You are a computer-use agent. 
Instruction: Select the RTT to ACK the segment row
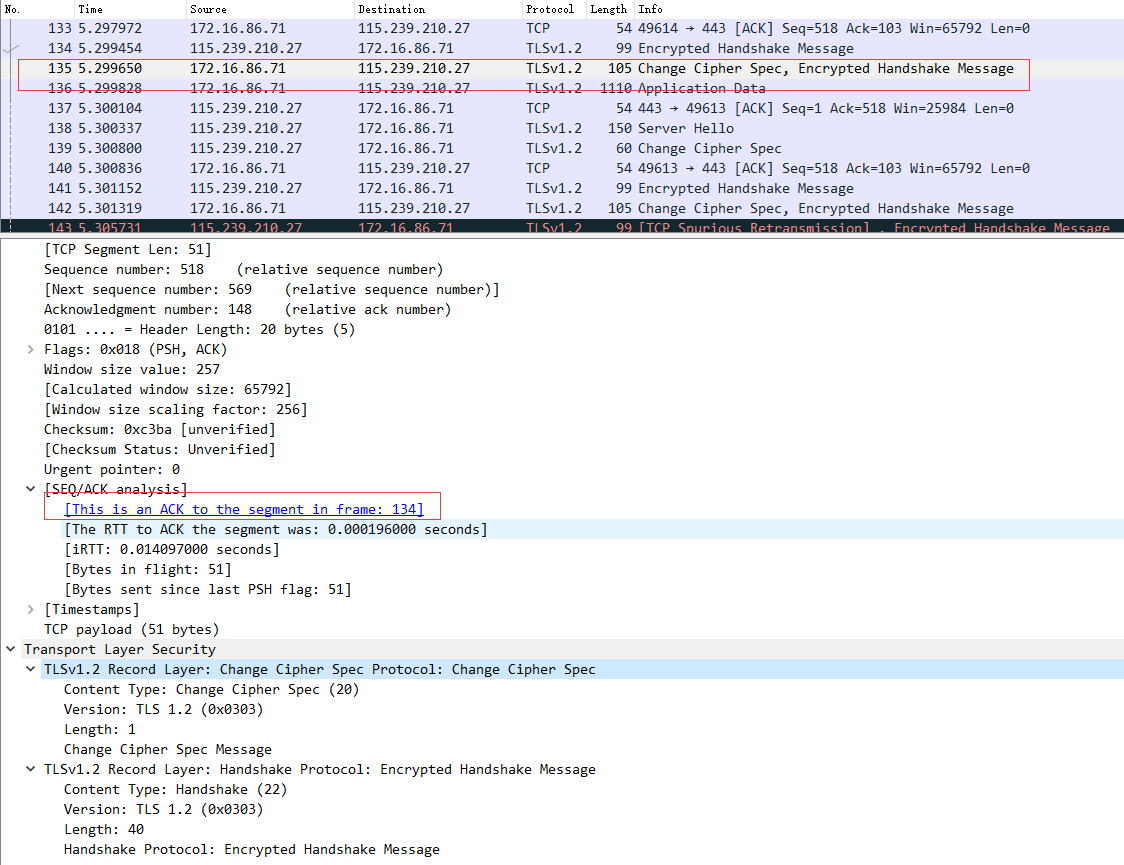[x=276, y=530]
